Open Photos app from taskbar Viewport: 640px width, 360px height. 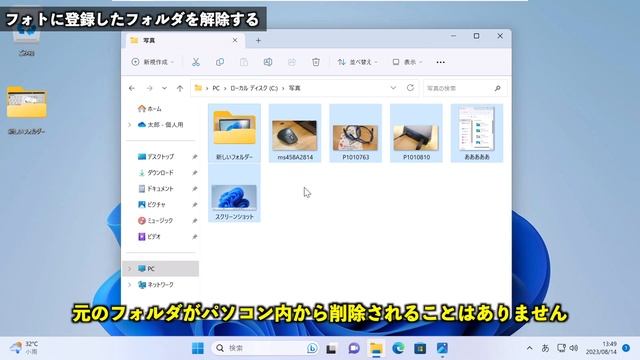[x=442, y=348]
